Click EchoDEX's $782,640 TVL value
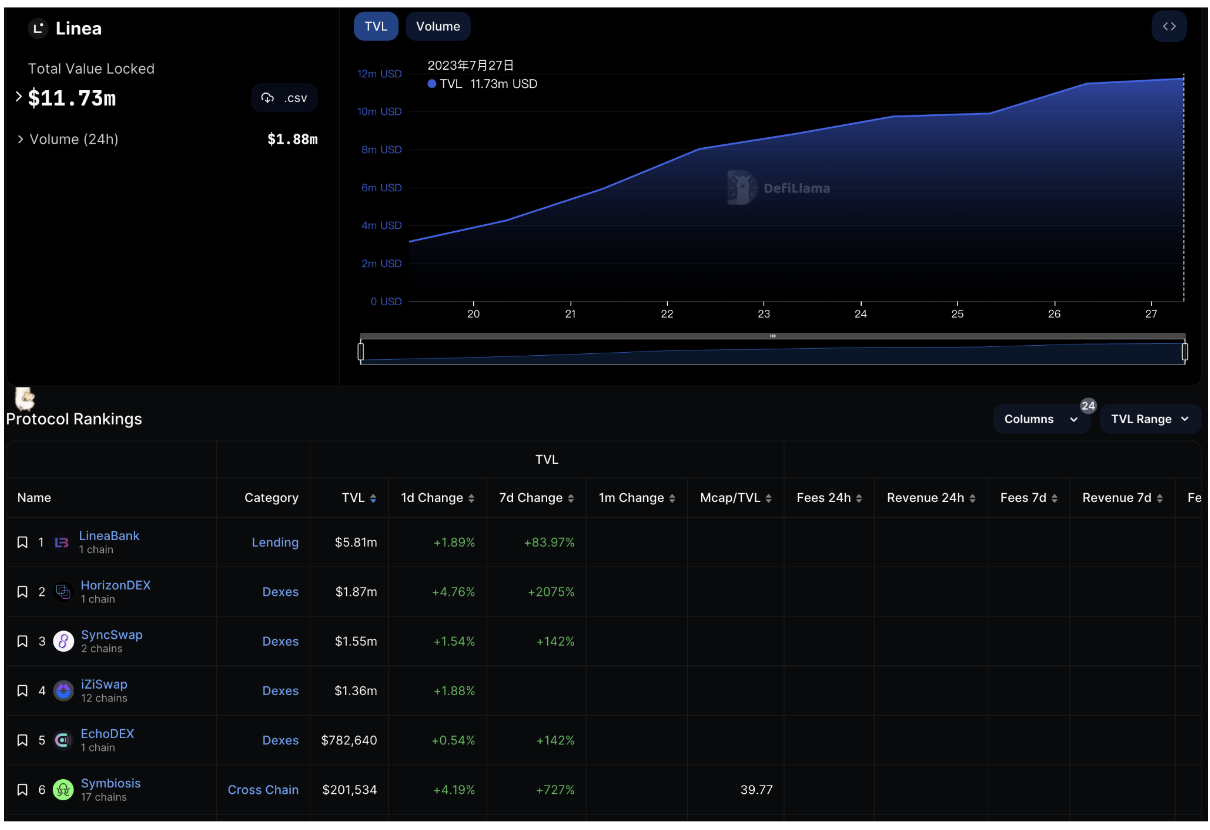The height and width of the screenshot is (830, 1210). tap(349, 740)
